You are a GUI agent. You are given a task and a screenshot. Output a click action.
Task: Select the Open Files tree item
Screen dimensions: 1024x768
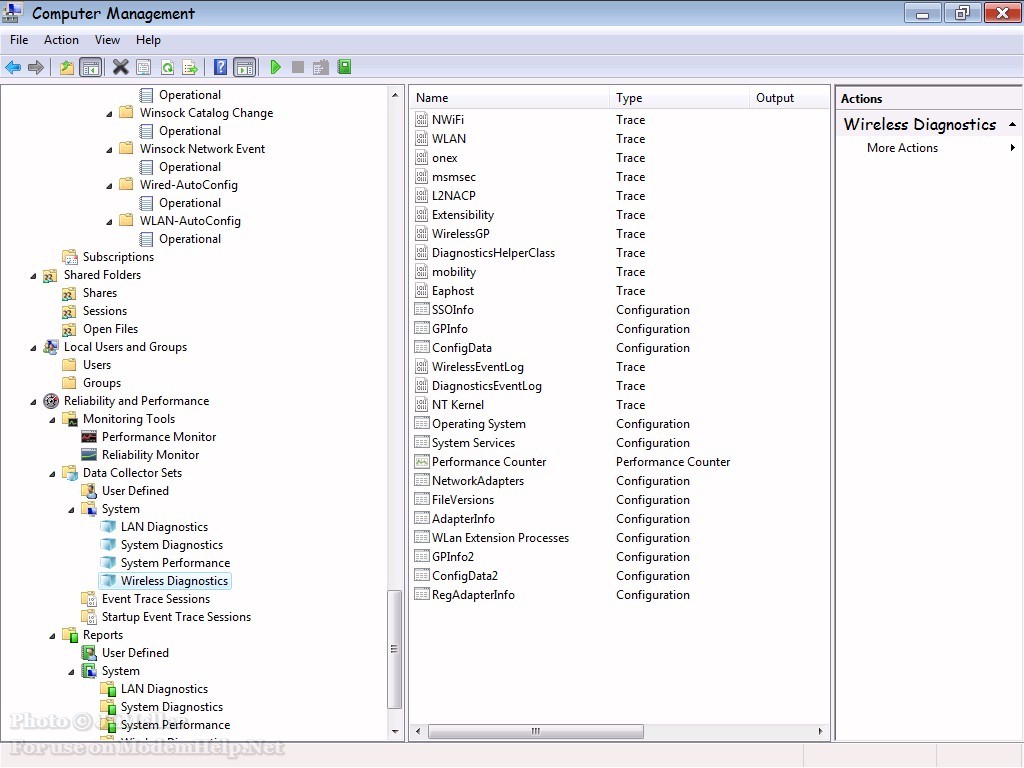[110, 329]
